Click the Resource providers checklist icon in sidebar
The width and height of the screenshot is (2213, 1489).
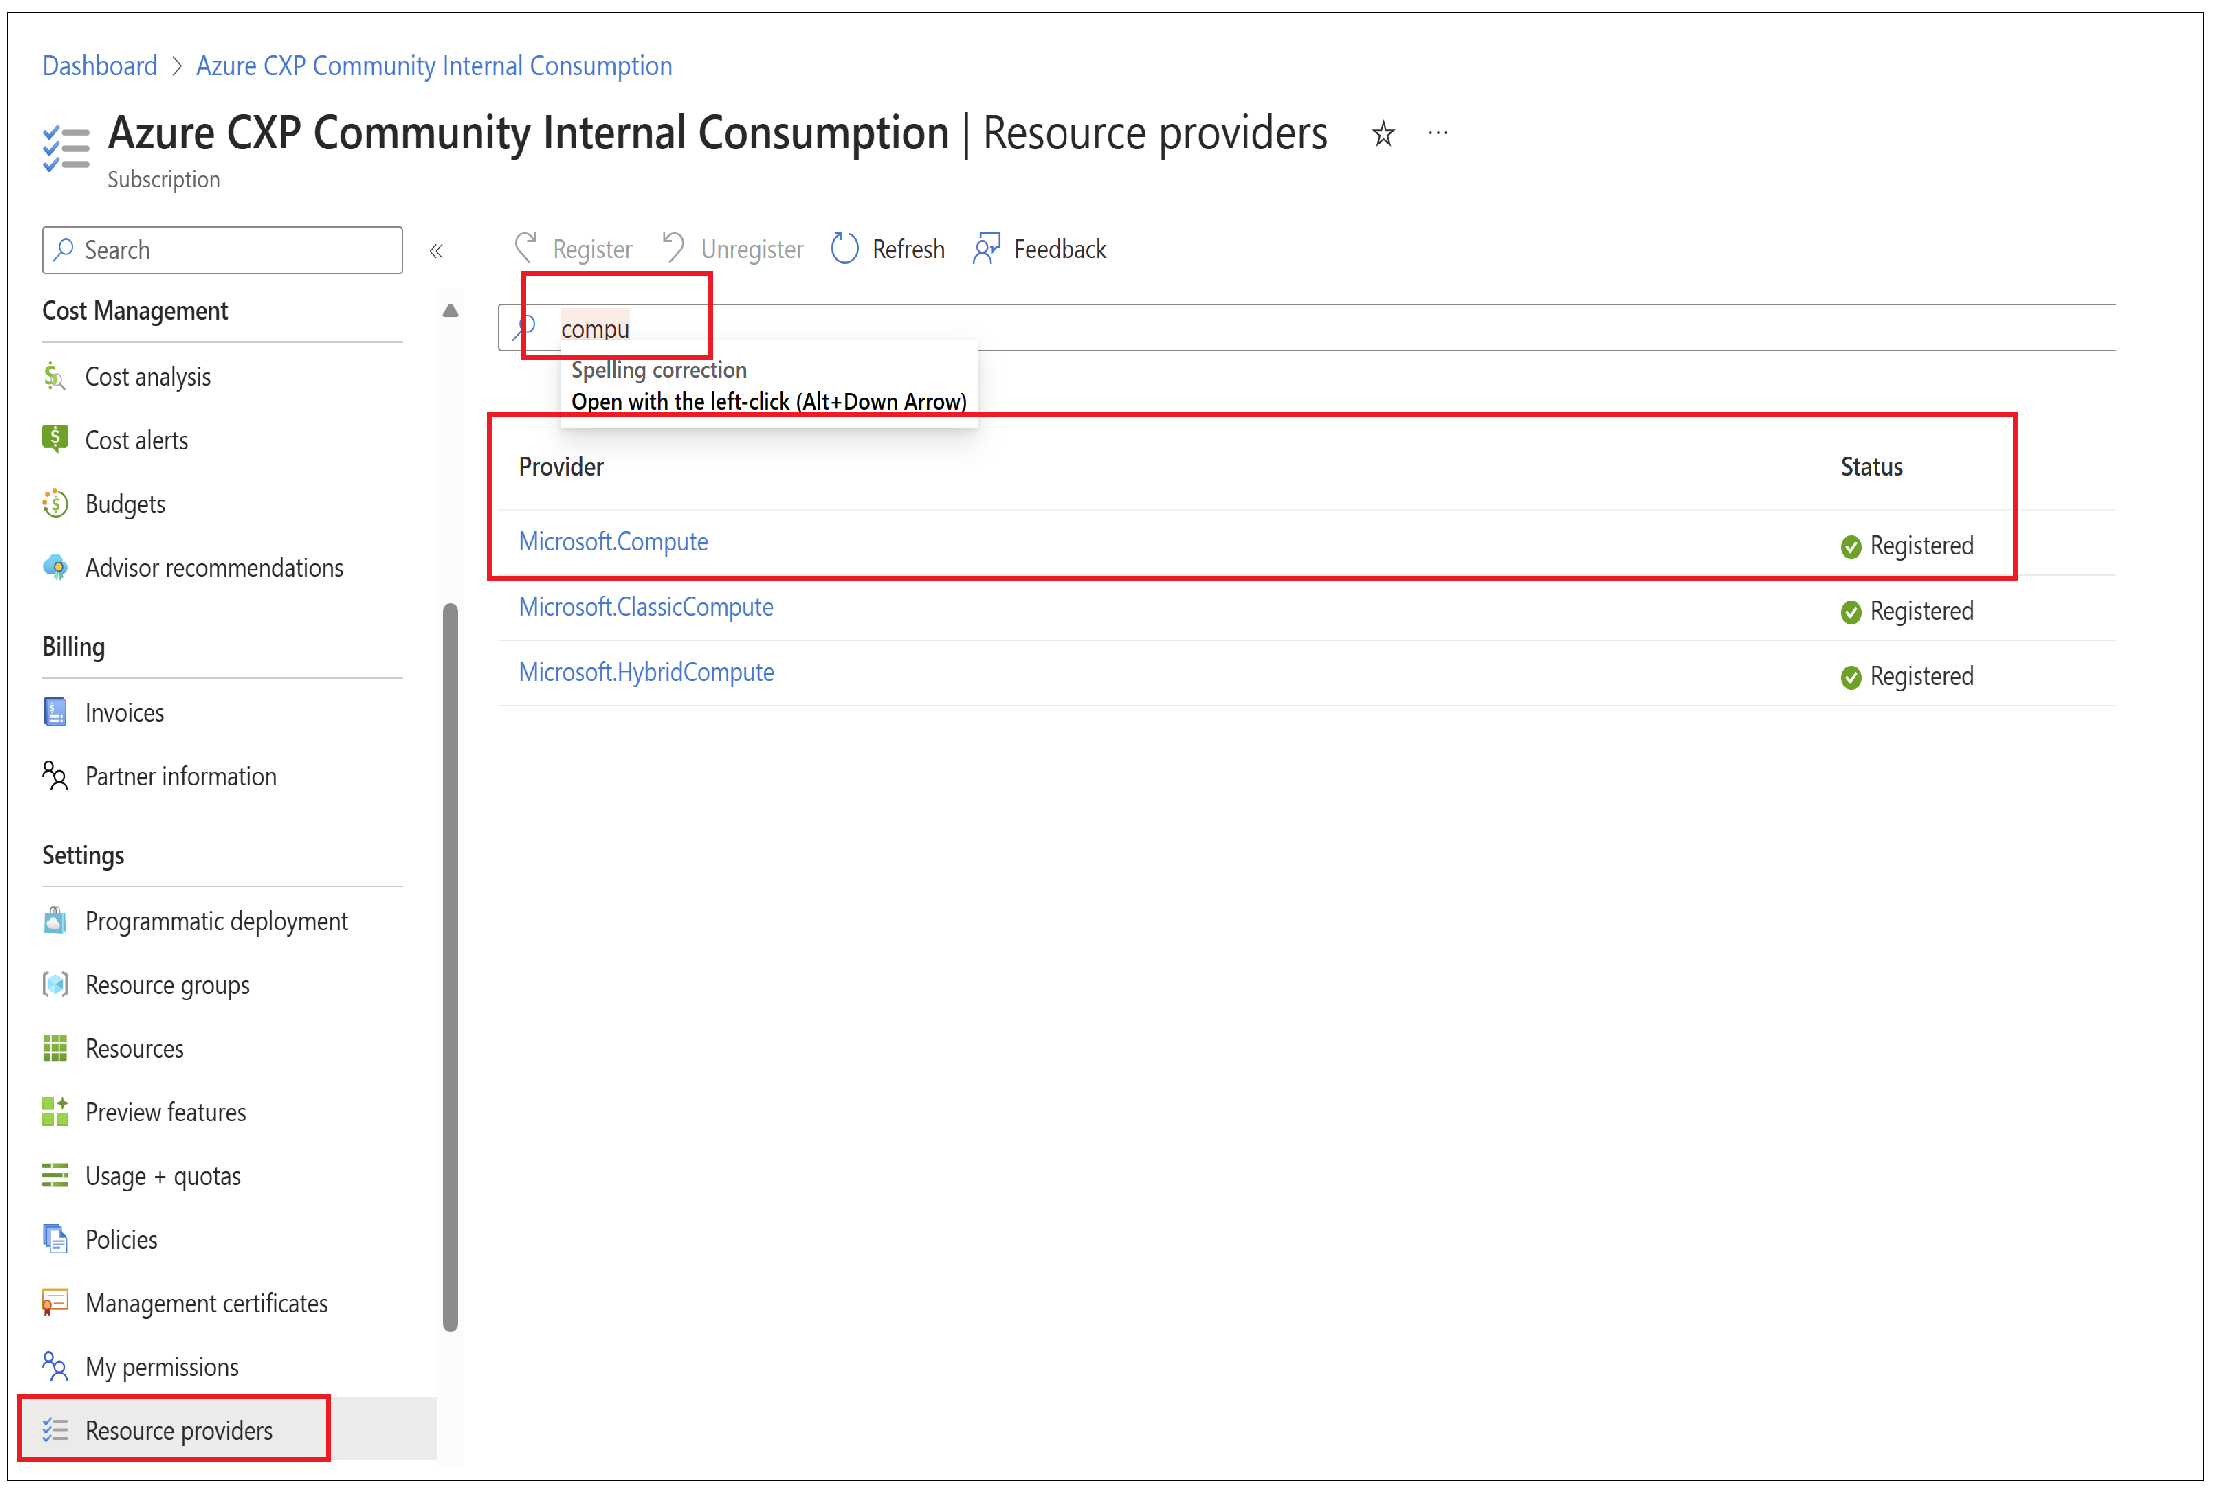(55, 1430)
